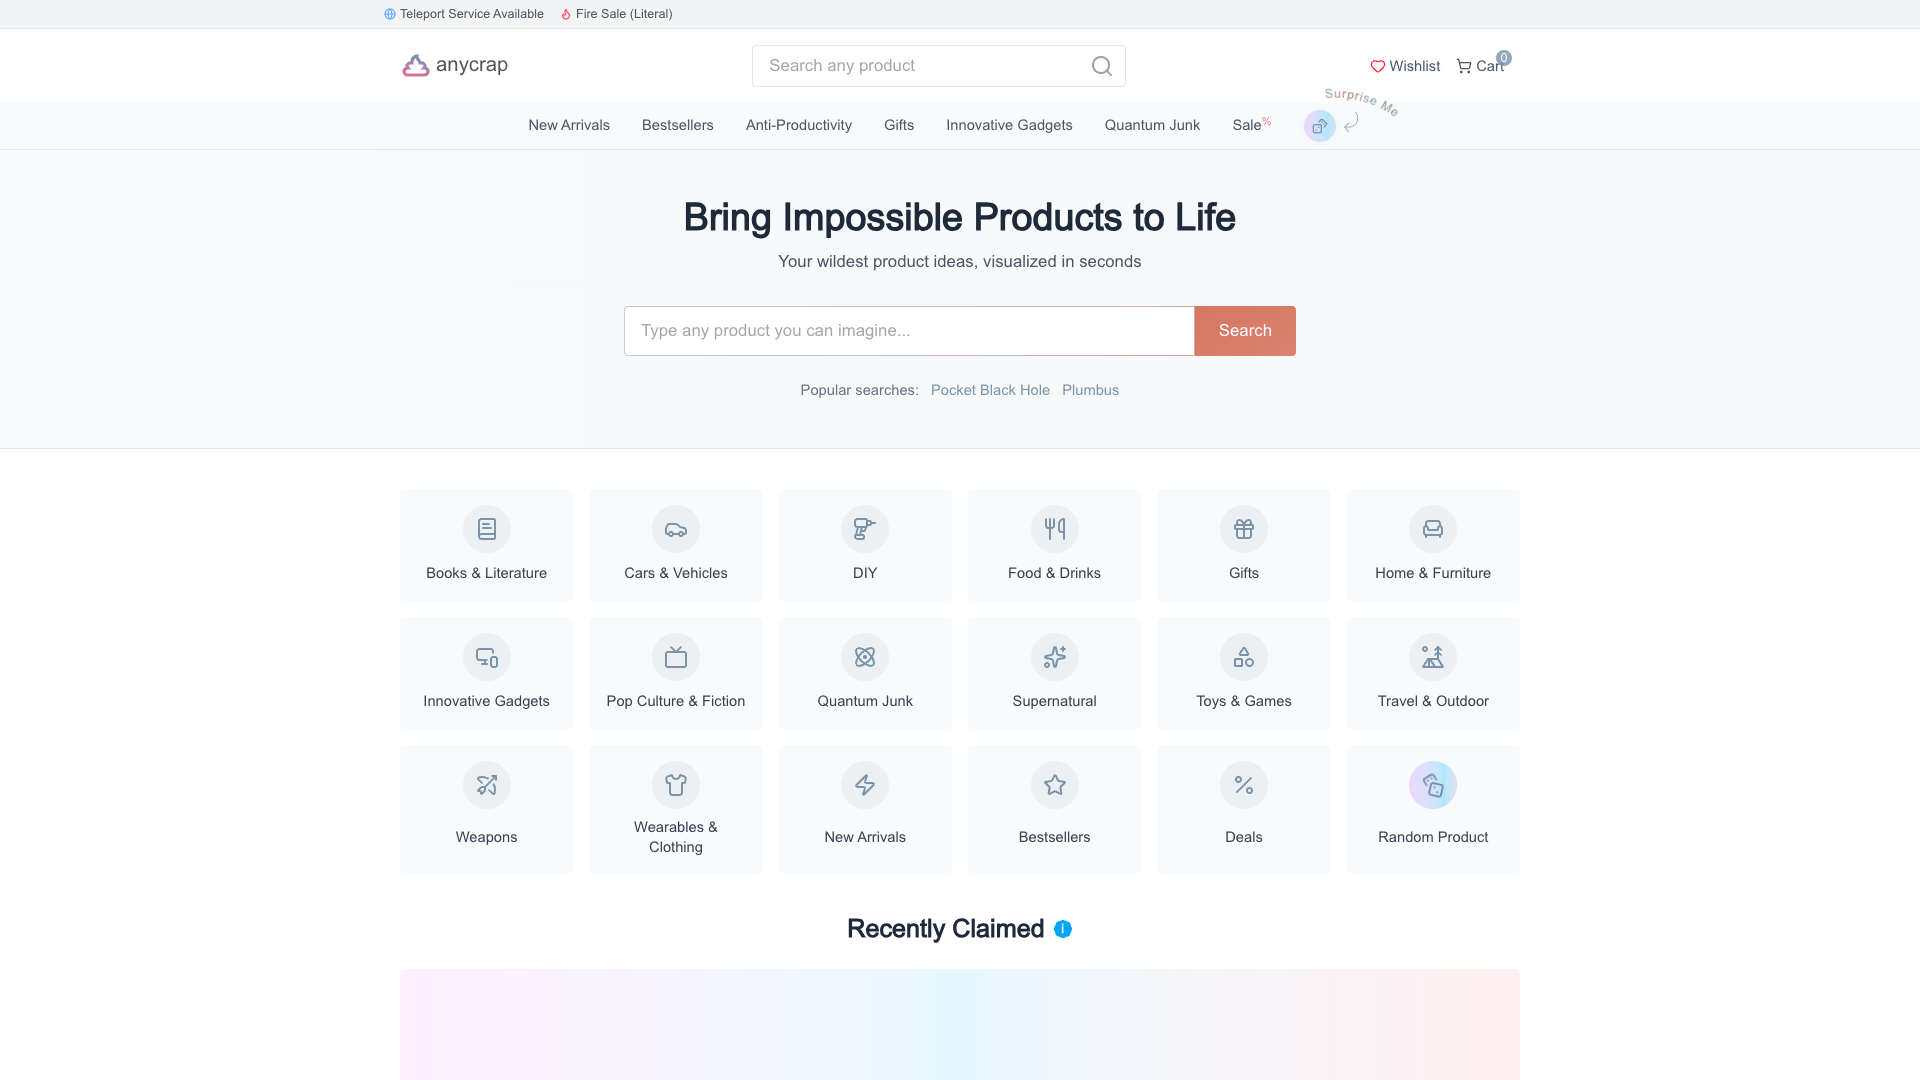The height and width of the screenshot is (1080, 1920).
Task: Open the Books & Literature category icon
Action: [487, 529]
